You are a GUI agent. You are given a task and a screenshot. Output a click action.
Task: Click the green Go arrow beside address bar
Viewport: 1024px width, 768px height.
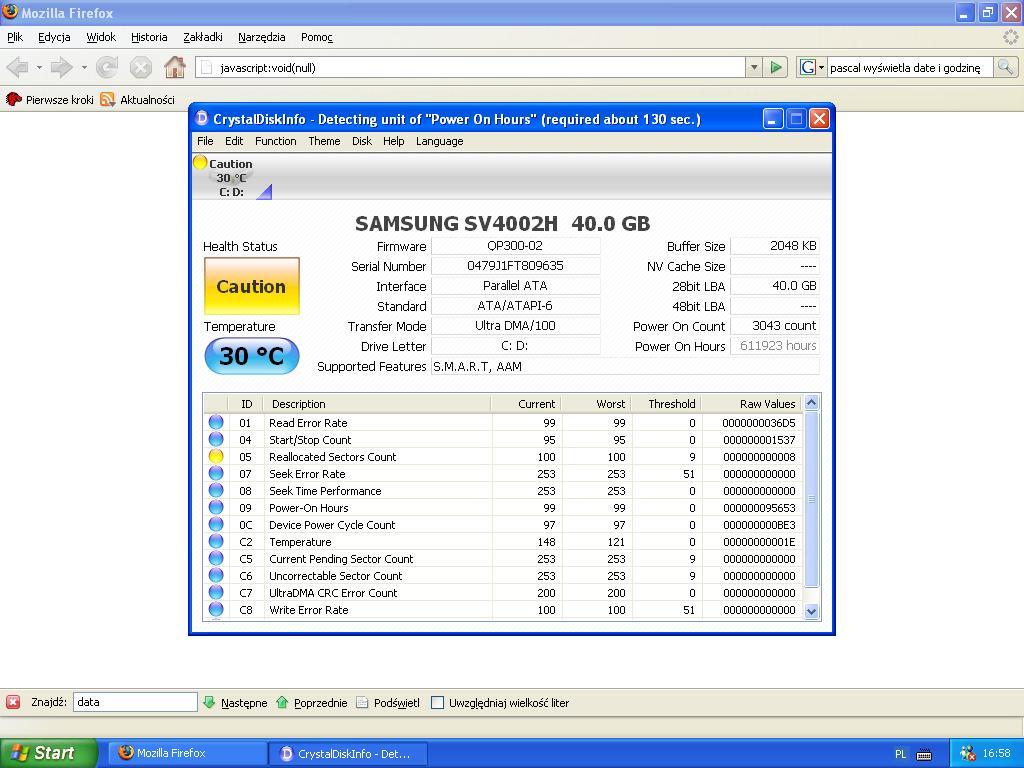click(x=775, y=67)
